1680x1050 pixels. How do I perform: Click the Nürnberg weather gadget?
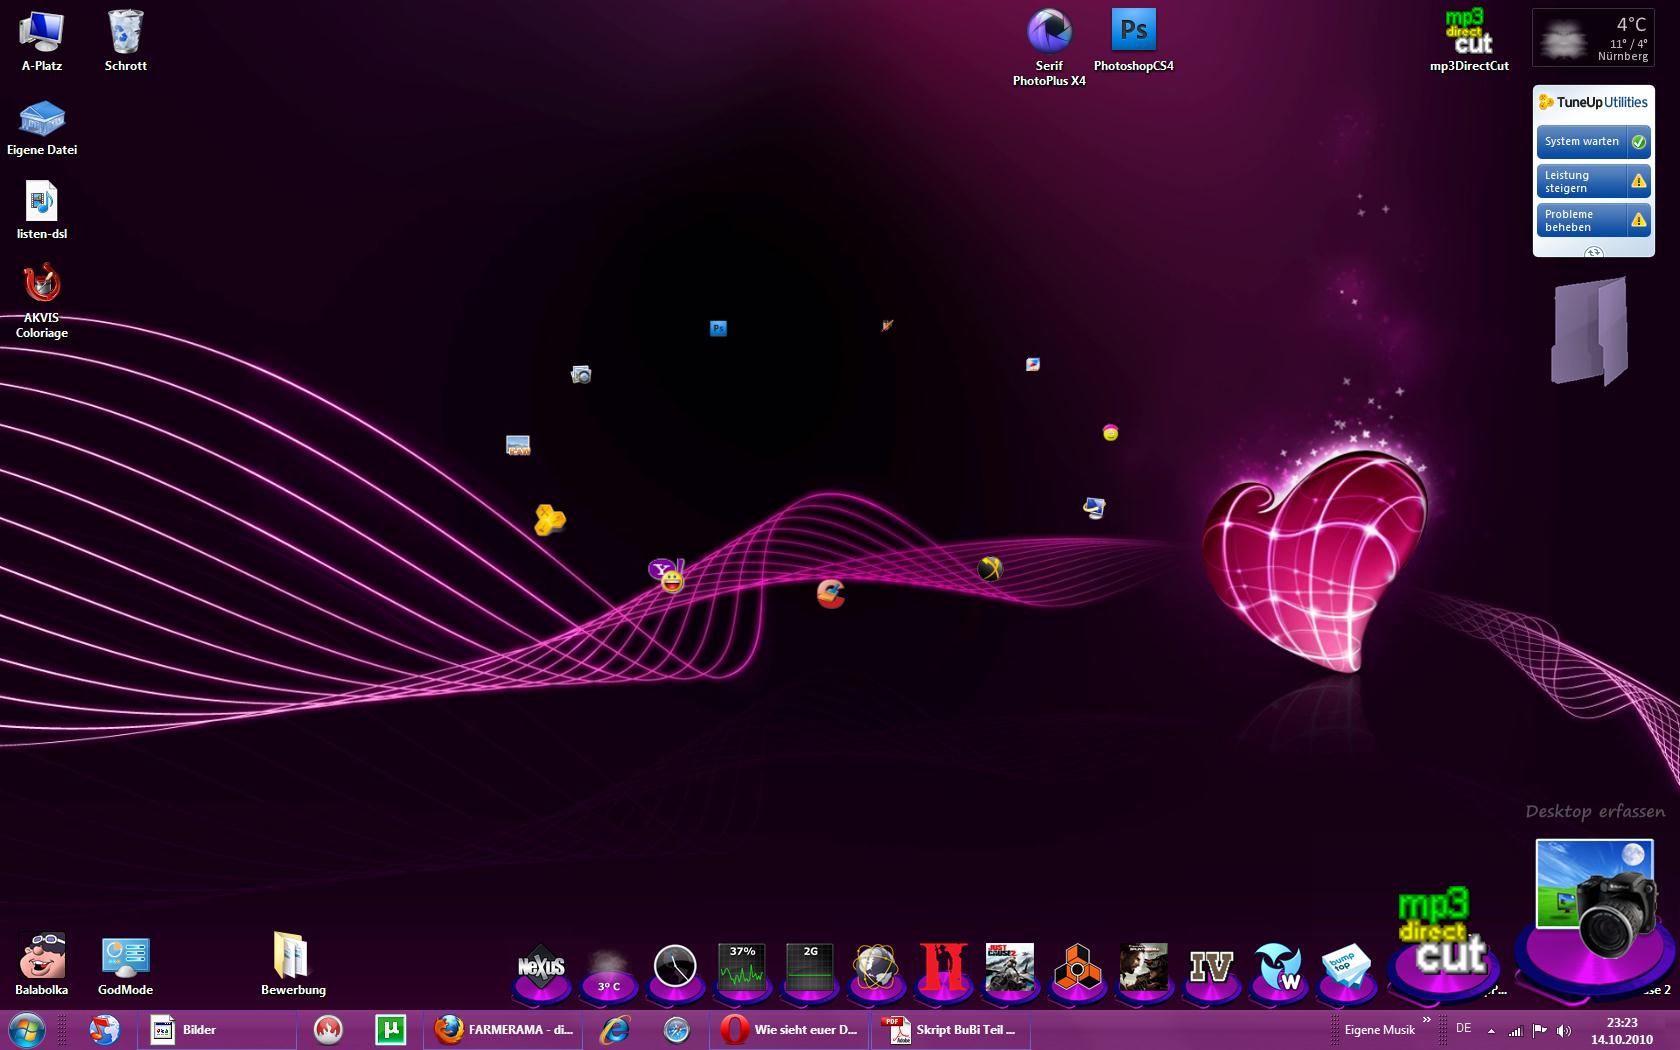point(1593,38)
